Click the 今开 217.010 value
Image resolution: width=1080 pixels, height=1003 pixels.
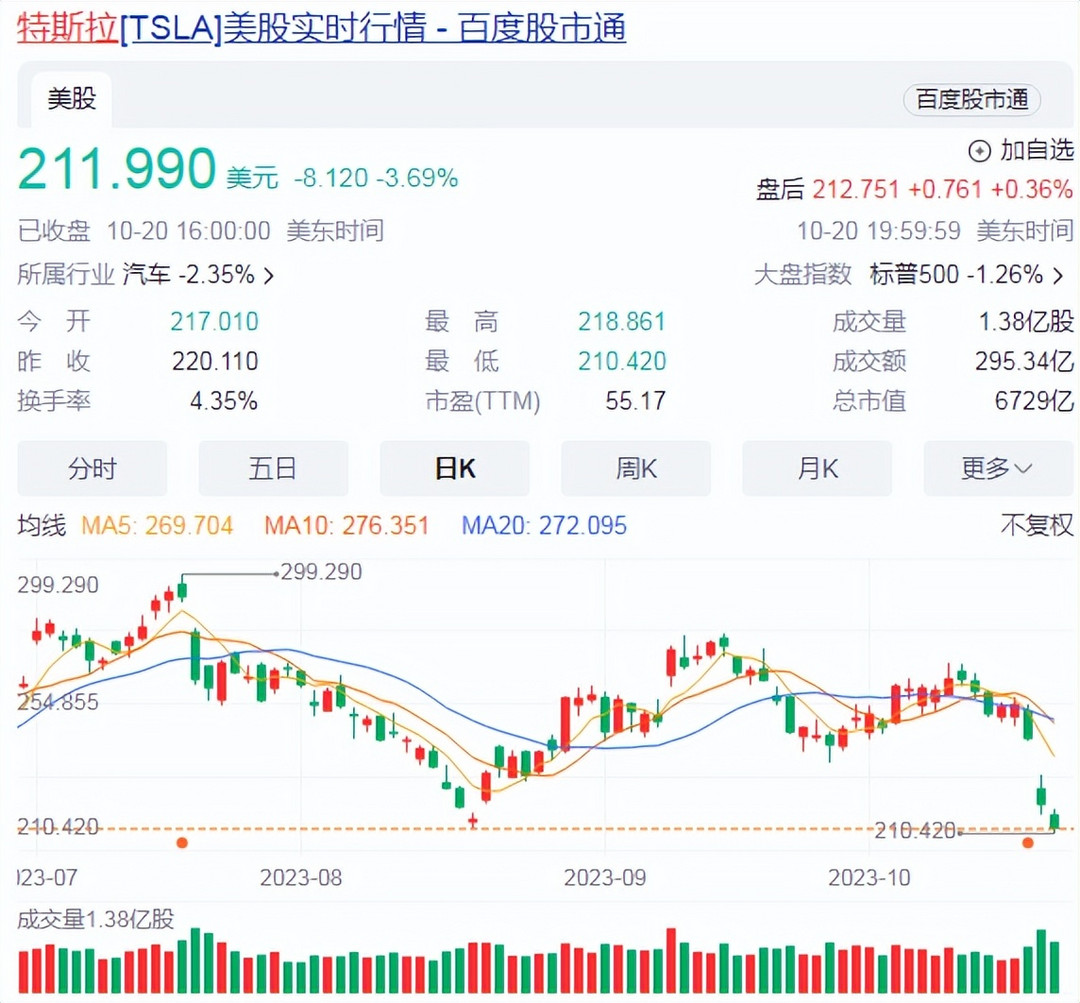(x=214, y=322)
